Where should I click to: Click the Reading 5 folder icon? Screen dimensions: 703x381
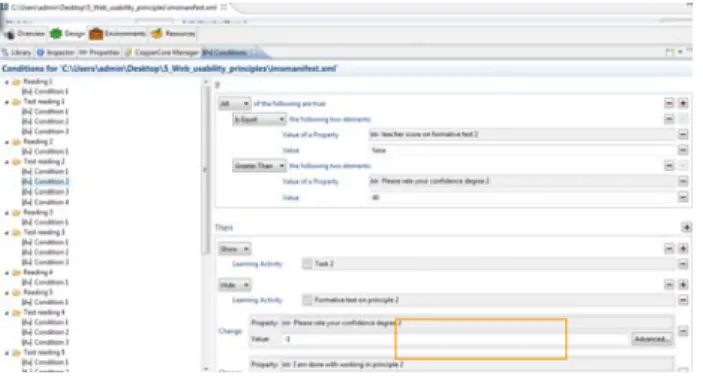[x=17, y=292]
